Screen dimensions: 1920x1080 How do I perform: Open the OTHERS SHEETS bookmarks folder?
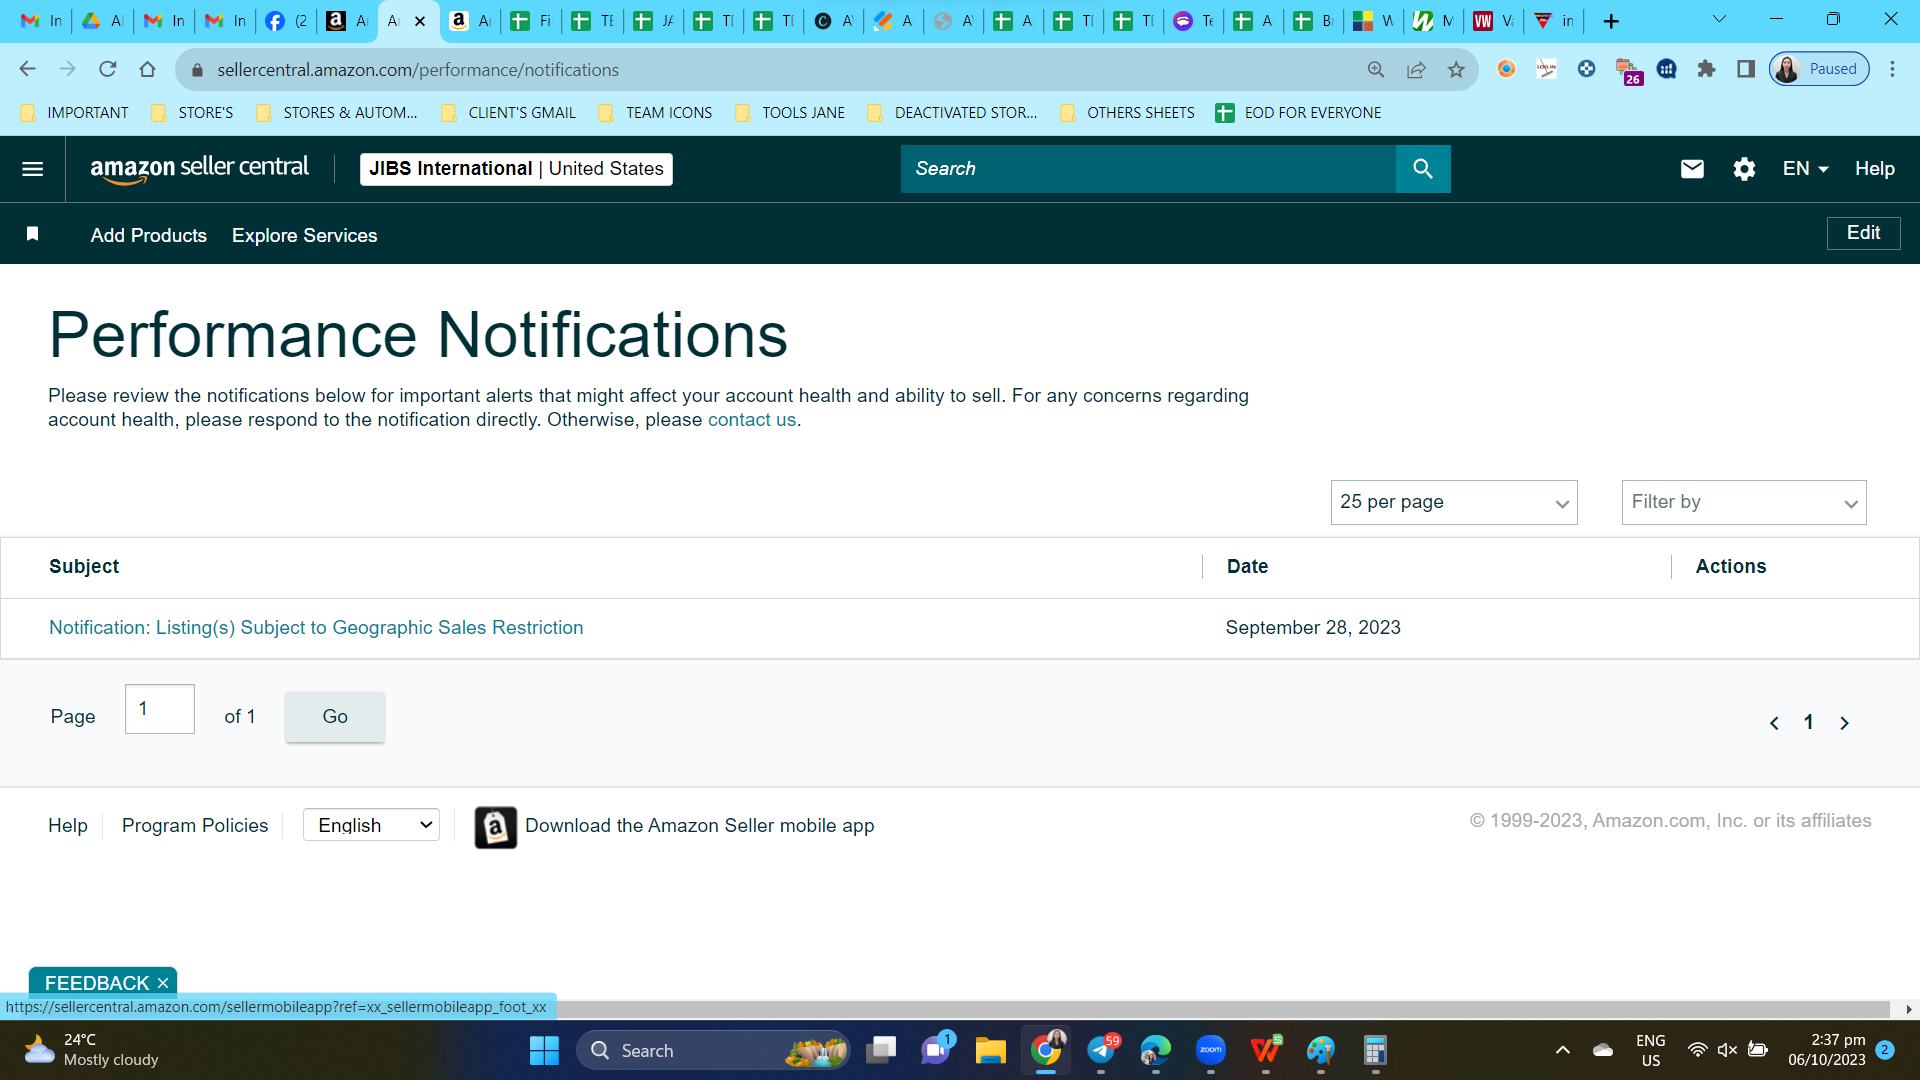[x=1127, y=113]
